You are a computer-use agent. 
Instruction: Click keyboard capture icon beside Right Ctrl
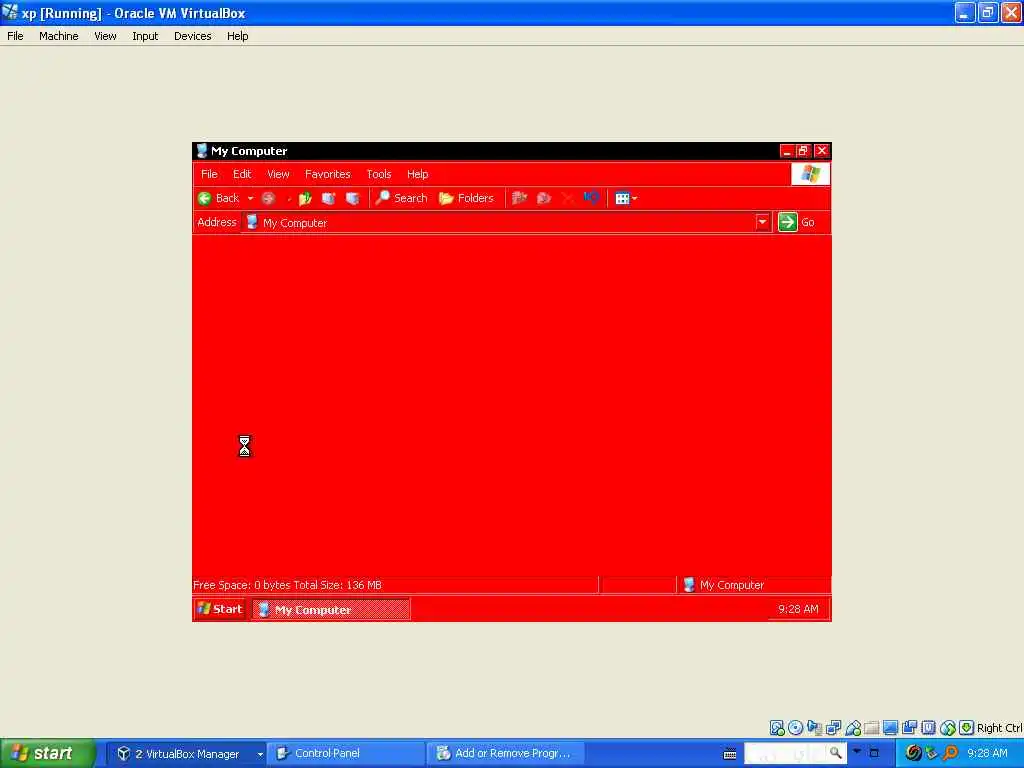point(967,728)
